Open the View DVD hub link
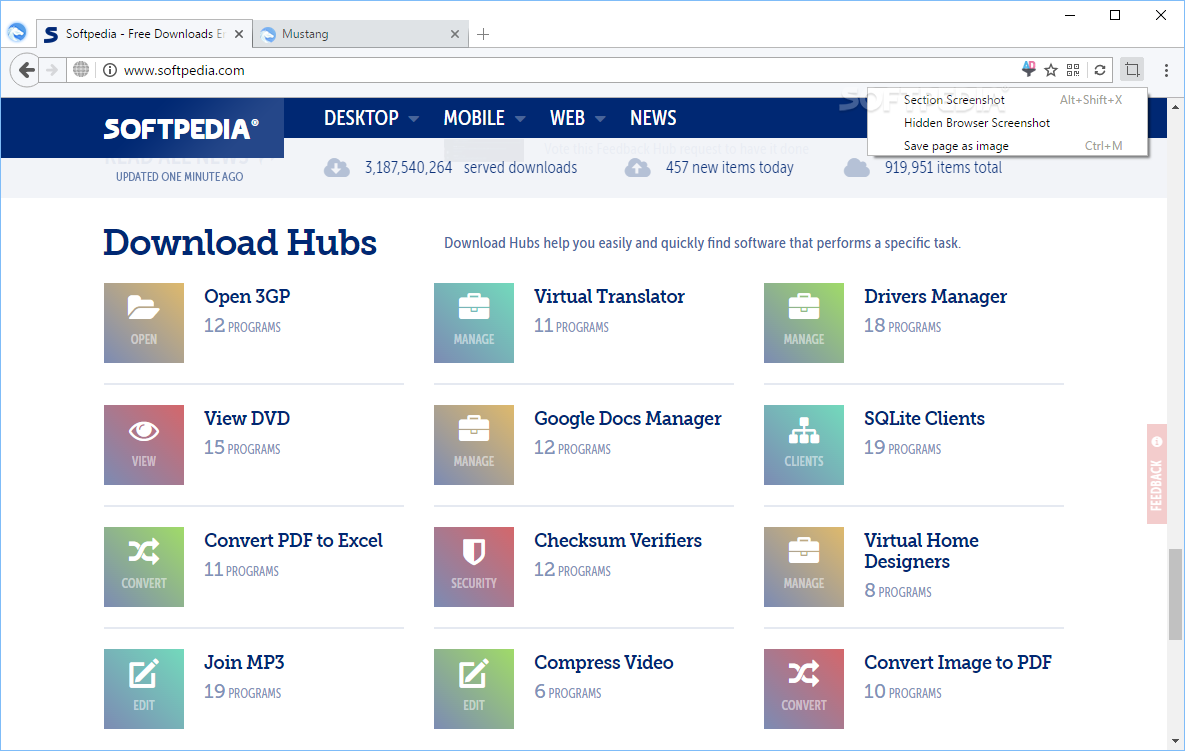1185x751 pixels. click(247, 418)
